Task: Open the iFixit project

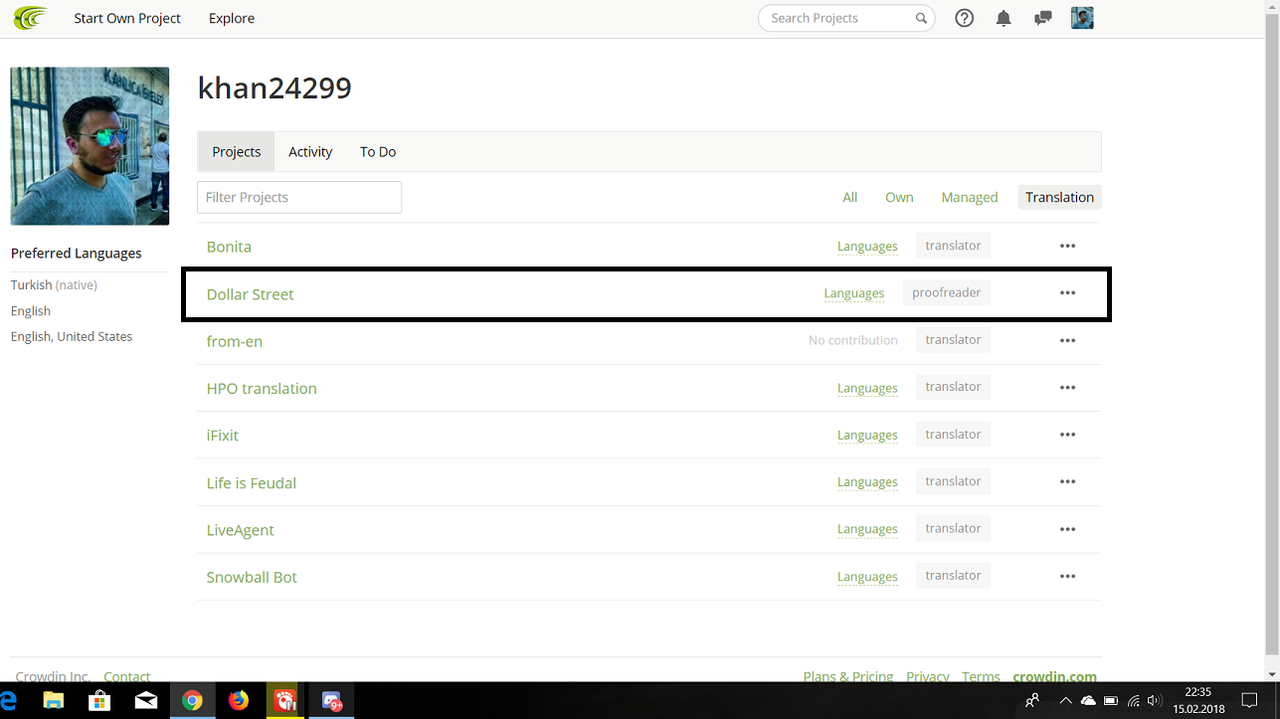Action: [x=222, y=435]
